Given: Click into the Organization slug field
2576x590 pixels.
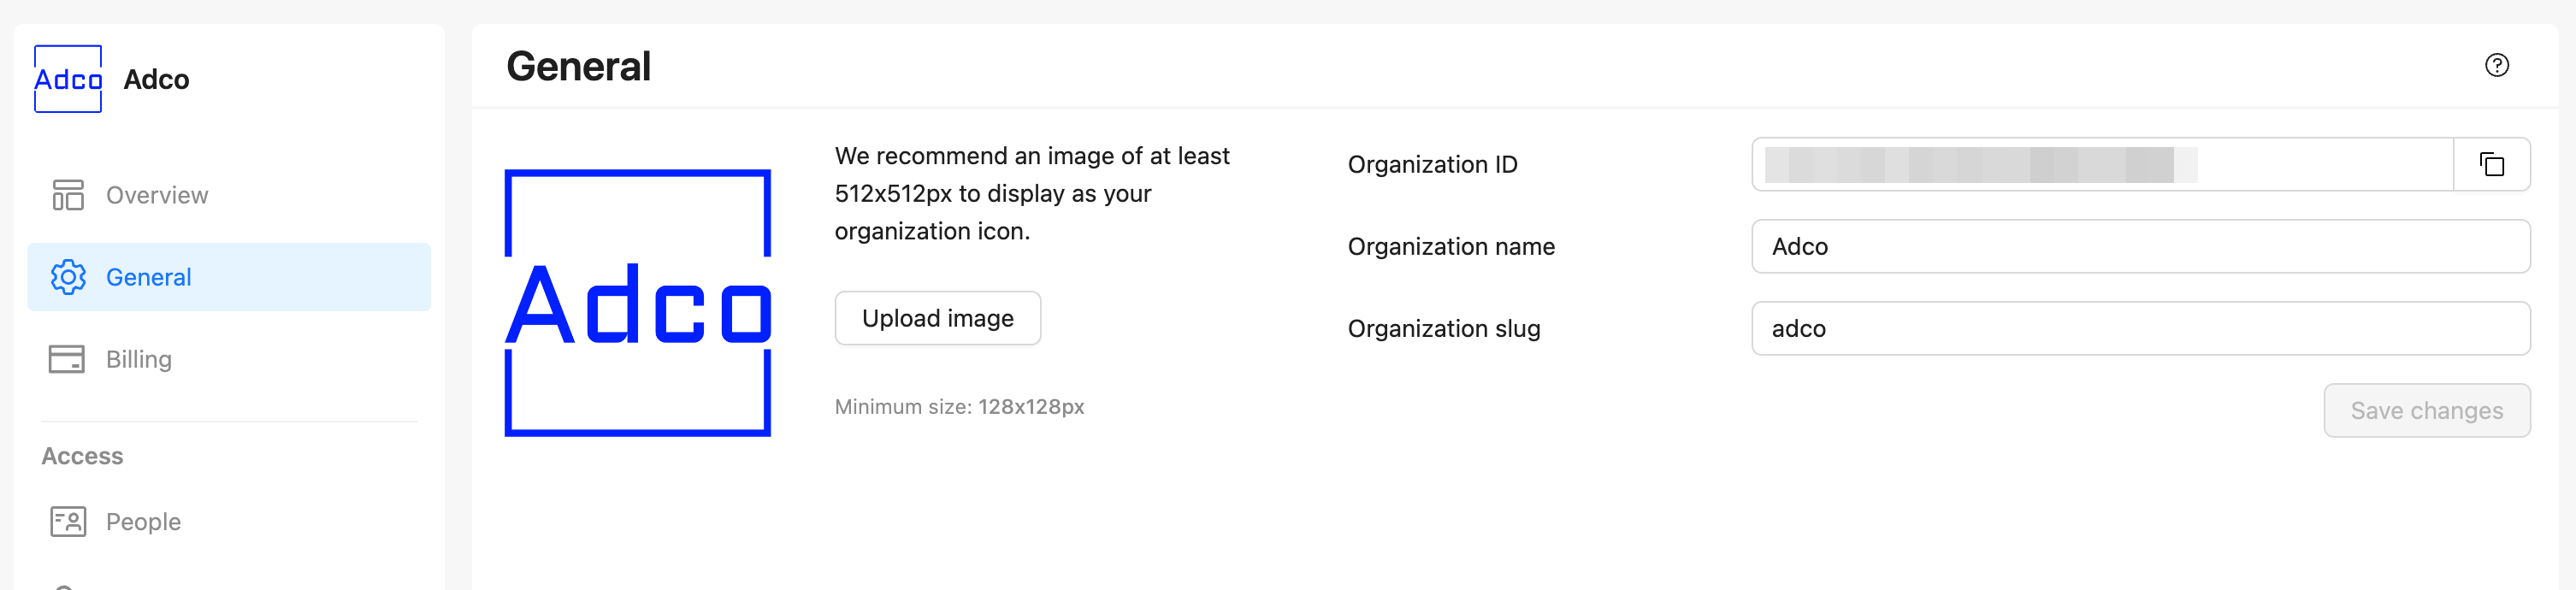Looking at the screenshot, I should coord(2140,328).
